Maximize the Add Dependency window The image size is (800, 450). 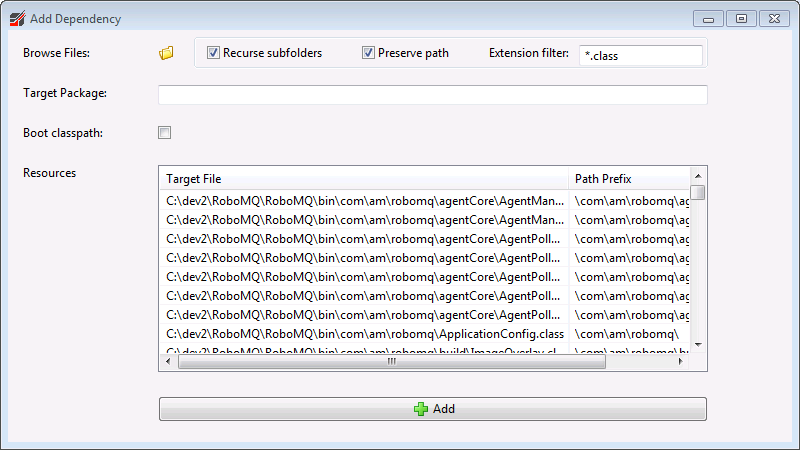point(741,18)
